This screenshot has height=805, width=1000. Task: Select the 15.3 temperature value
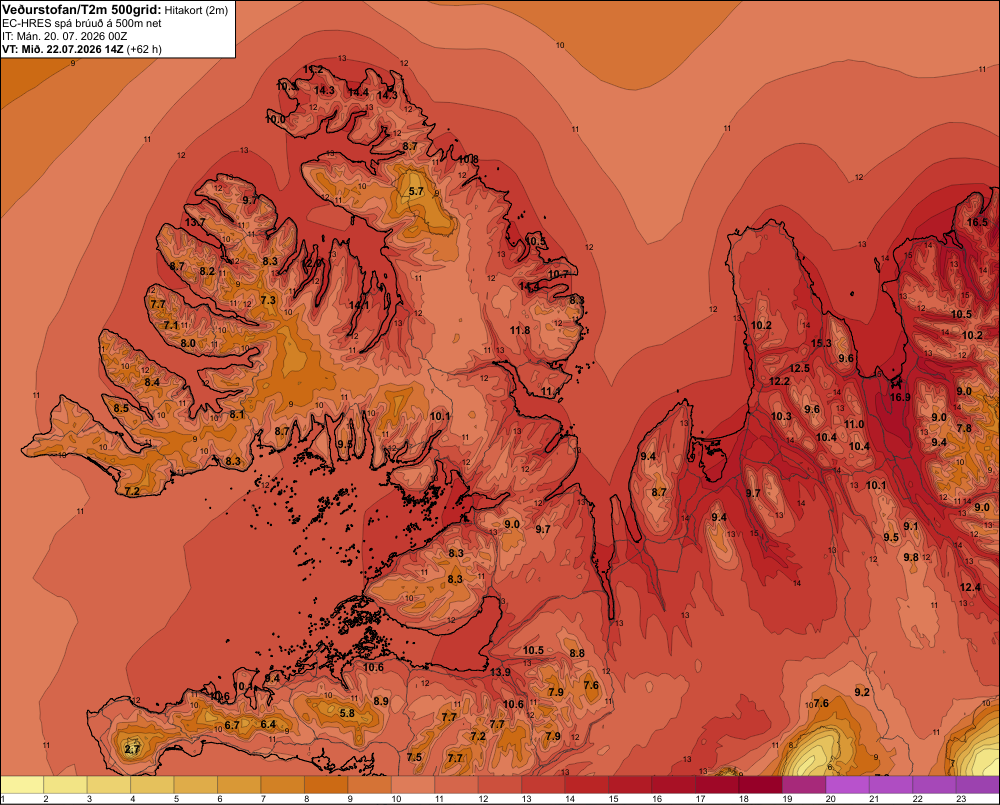coord(821,343)
